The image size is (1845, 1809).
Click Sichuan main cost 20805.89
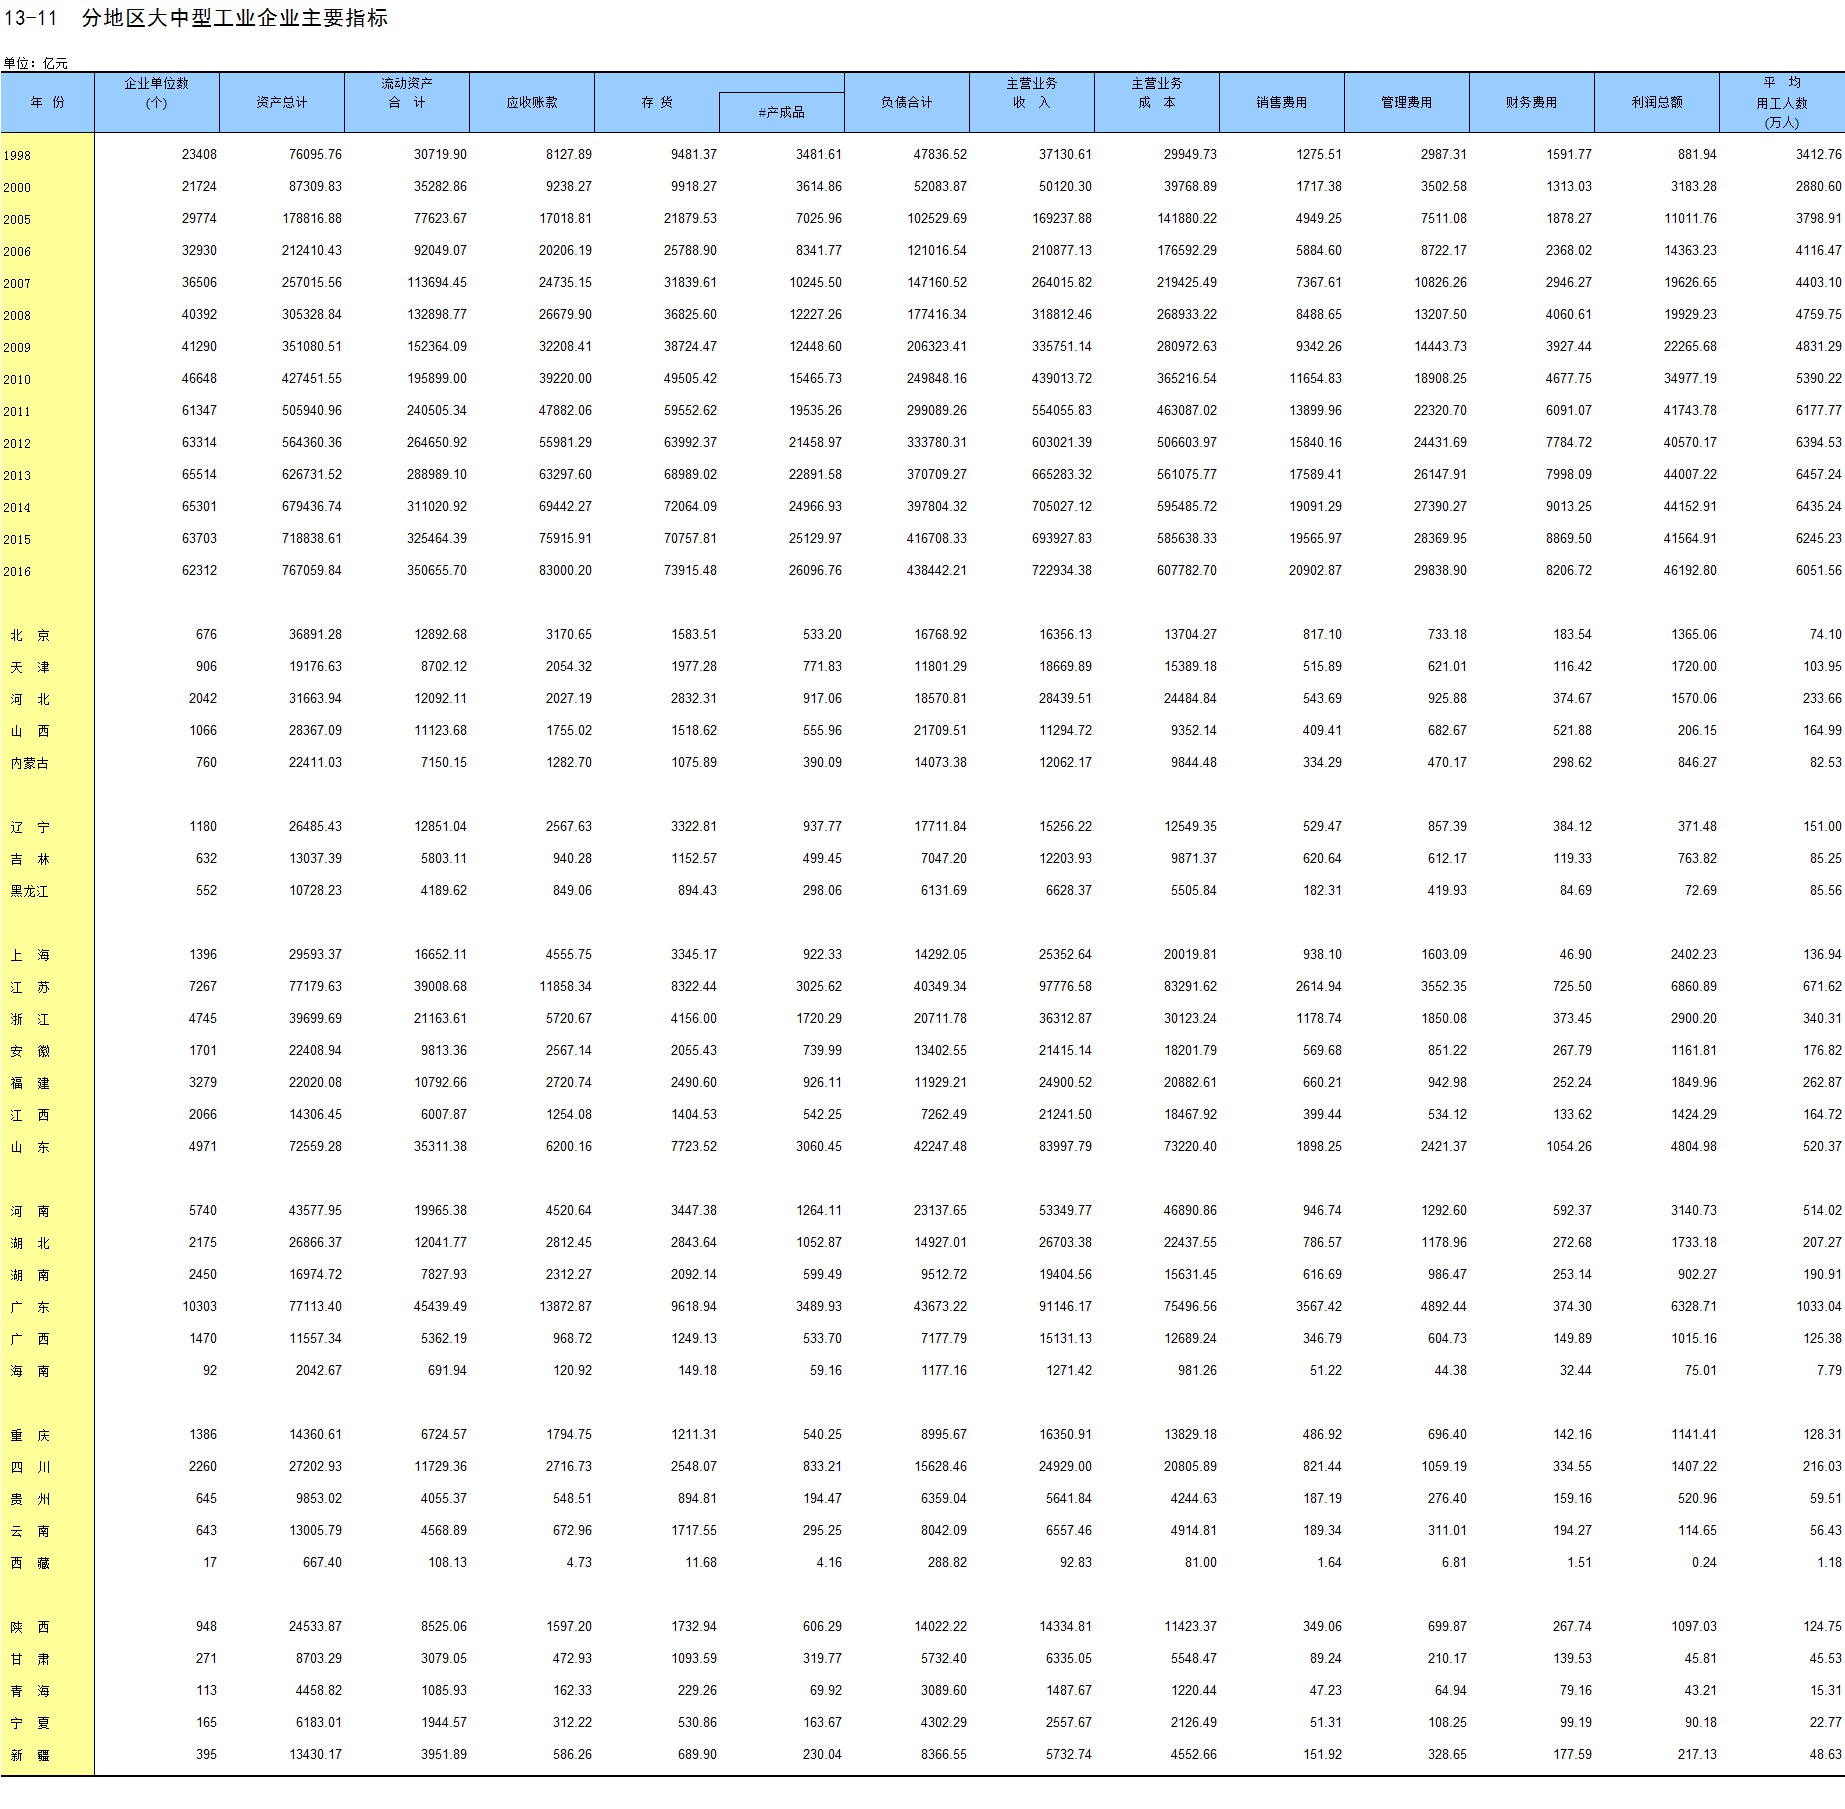pos(1190,1466)
